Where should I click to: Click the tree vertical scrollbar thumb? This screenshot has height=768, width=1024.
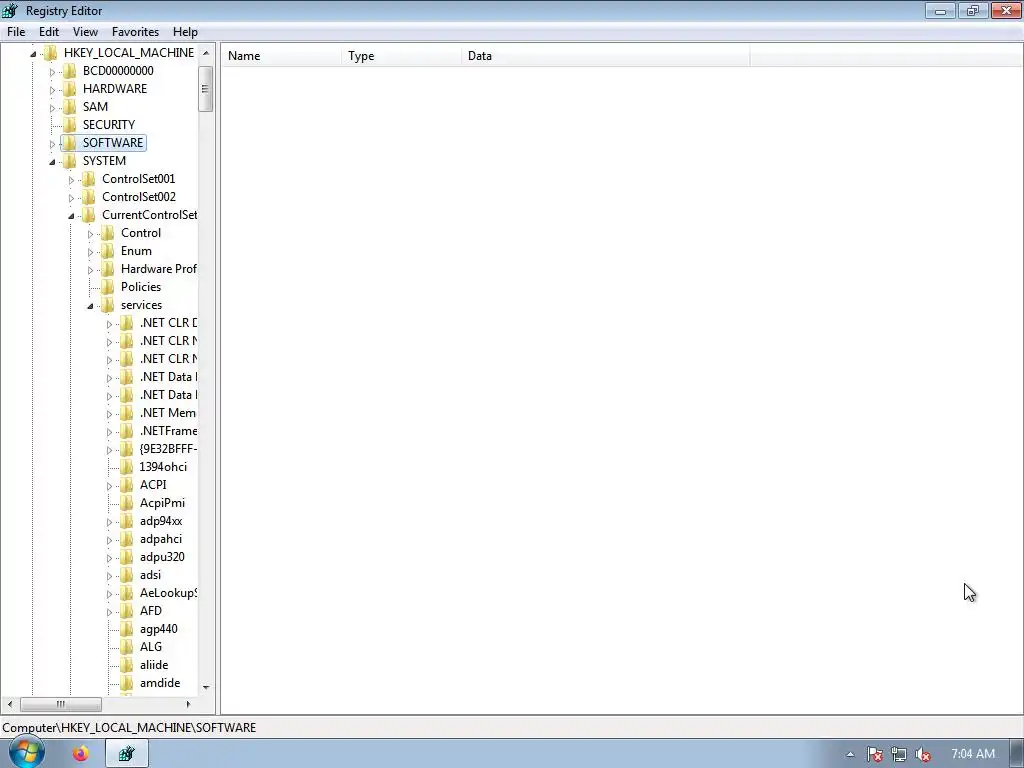[x=206, y=89]
